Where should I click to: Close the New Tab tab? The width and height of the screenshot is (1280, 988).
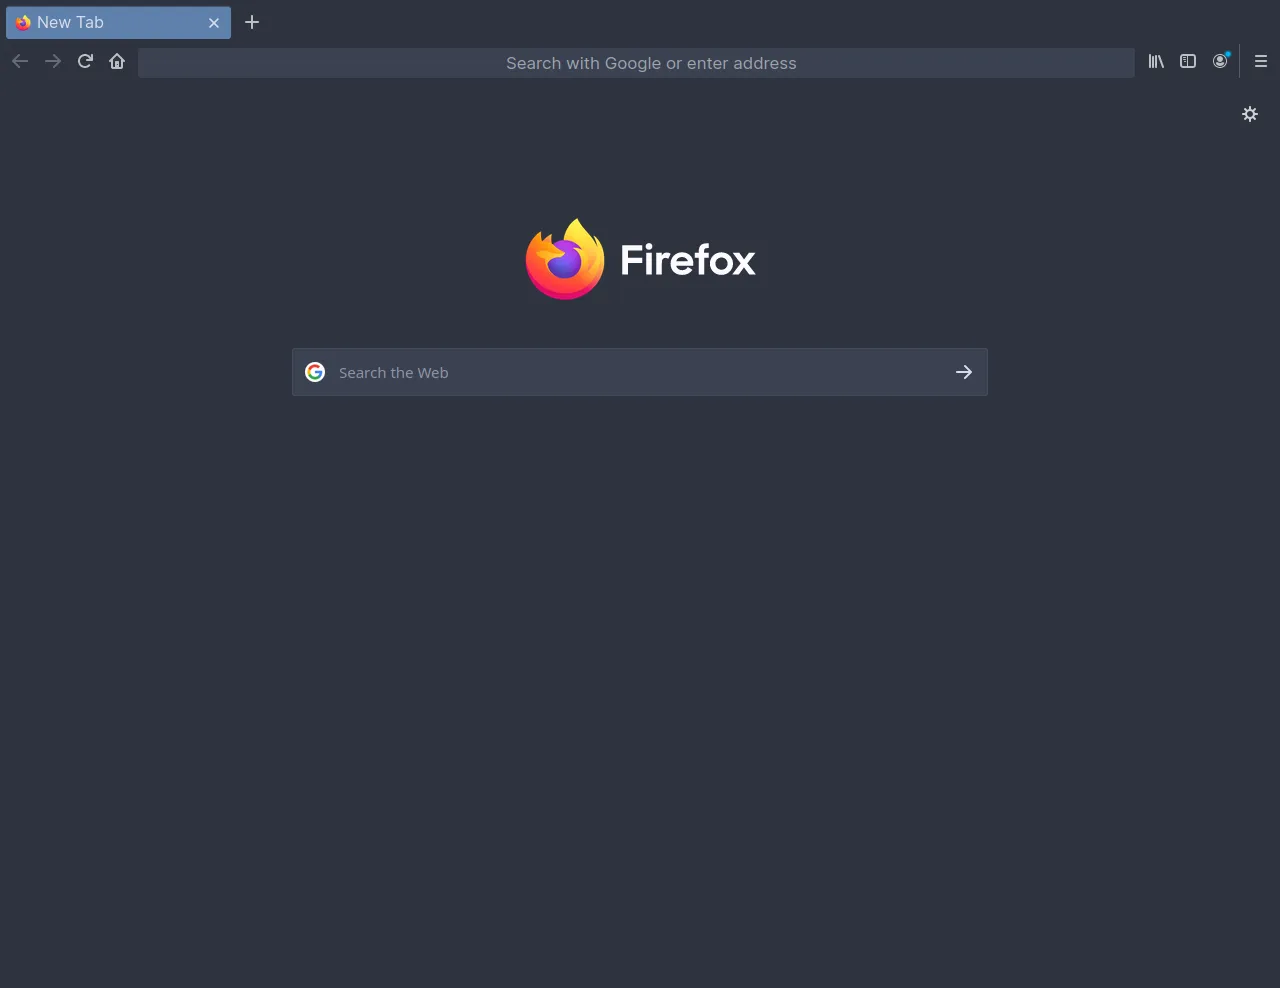tap(213, 23)
